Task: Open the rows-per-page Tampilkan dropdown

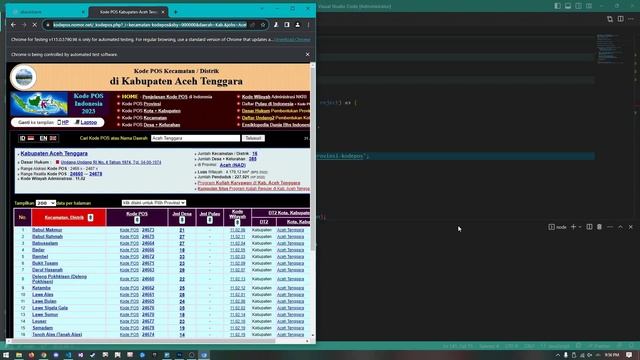Action: click(46, 203)
